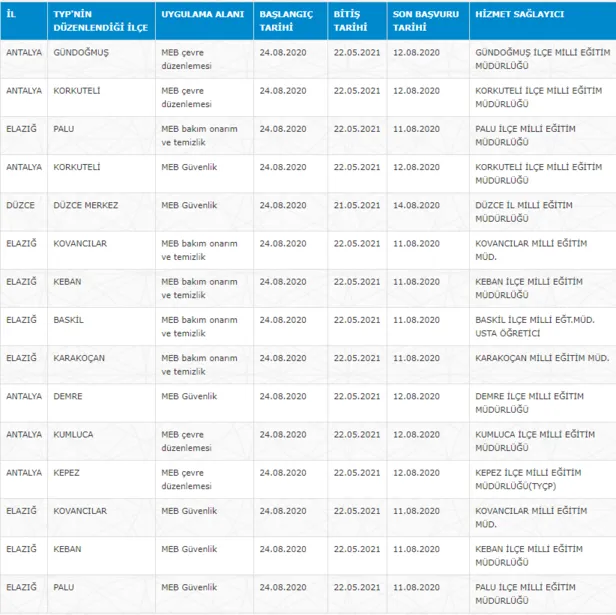Open the GÜNDOĞMUŞ district entry

point(79,52)
